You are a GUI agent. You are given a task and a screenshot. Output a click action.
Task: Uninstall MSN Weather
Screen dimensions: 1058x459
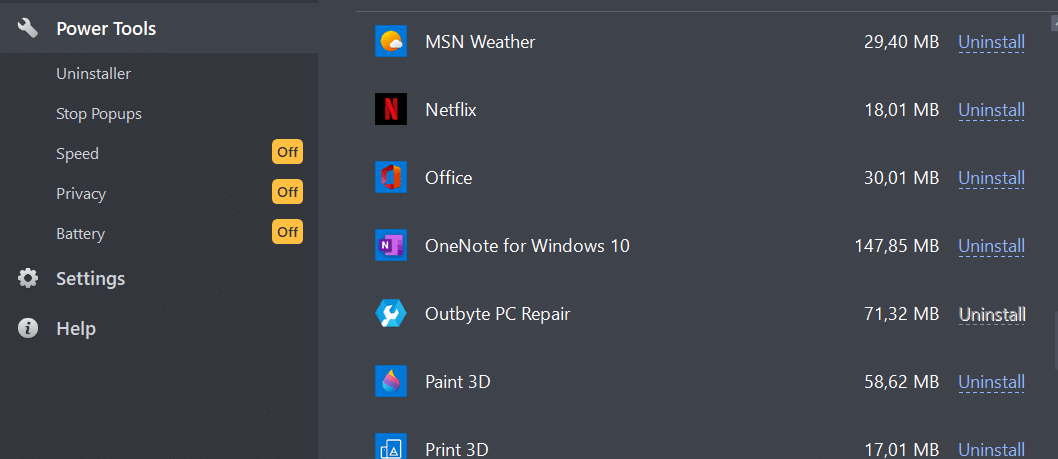[x=991, y=43]
